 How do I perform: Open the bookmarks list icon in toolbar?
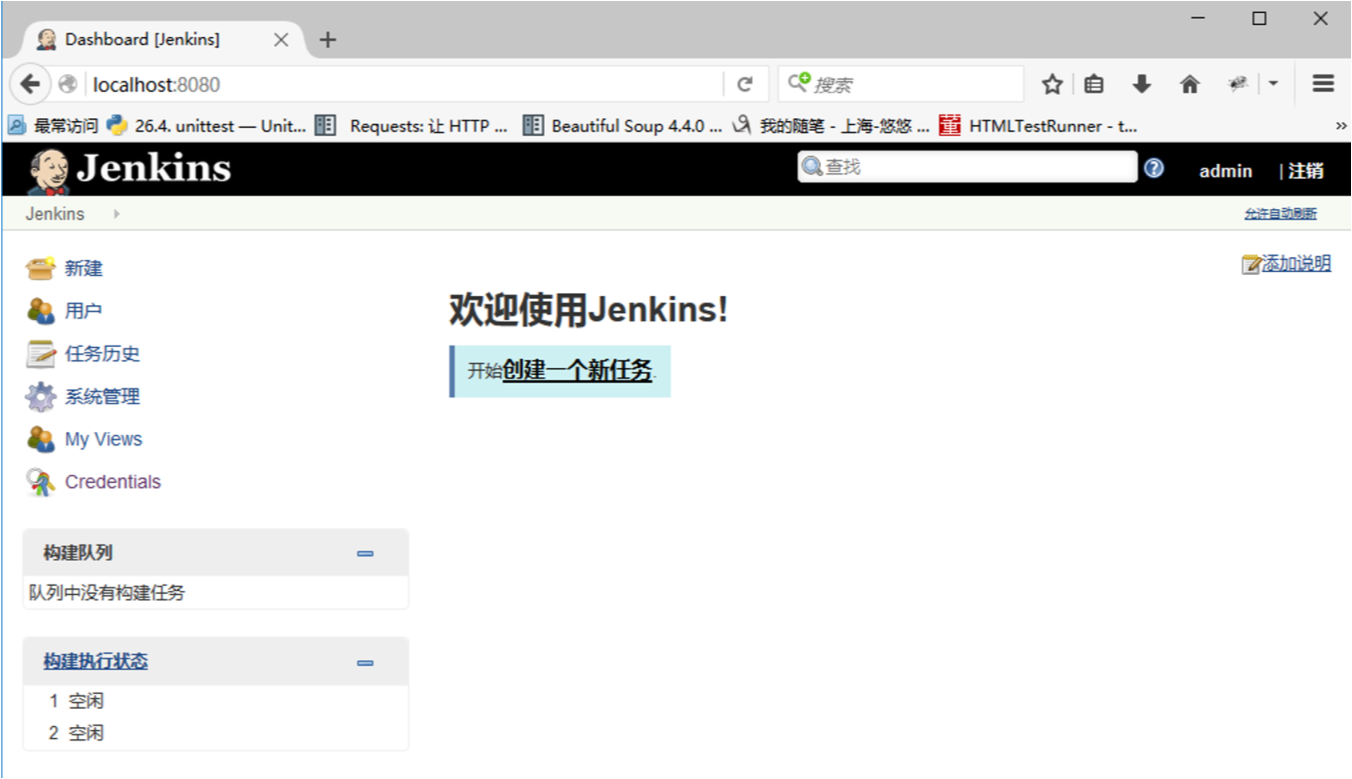click(x=1095, y=85)
